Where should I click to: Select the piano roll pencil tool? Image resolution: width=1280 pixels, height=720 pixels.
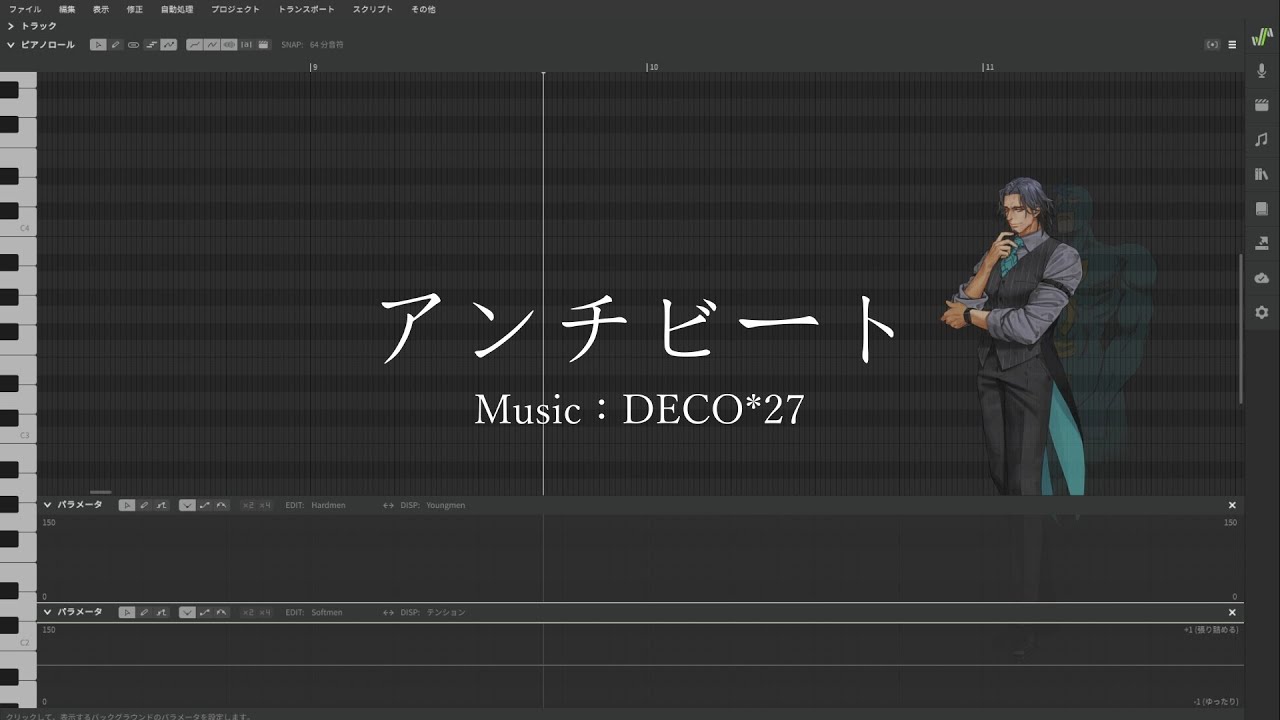point(115,45)
